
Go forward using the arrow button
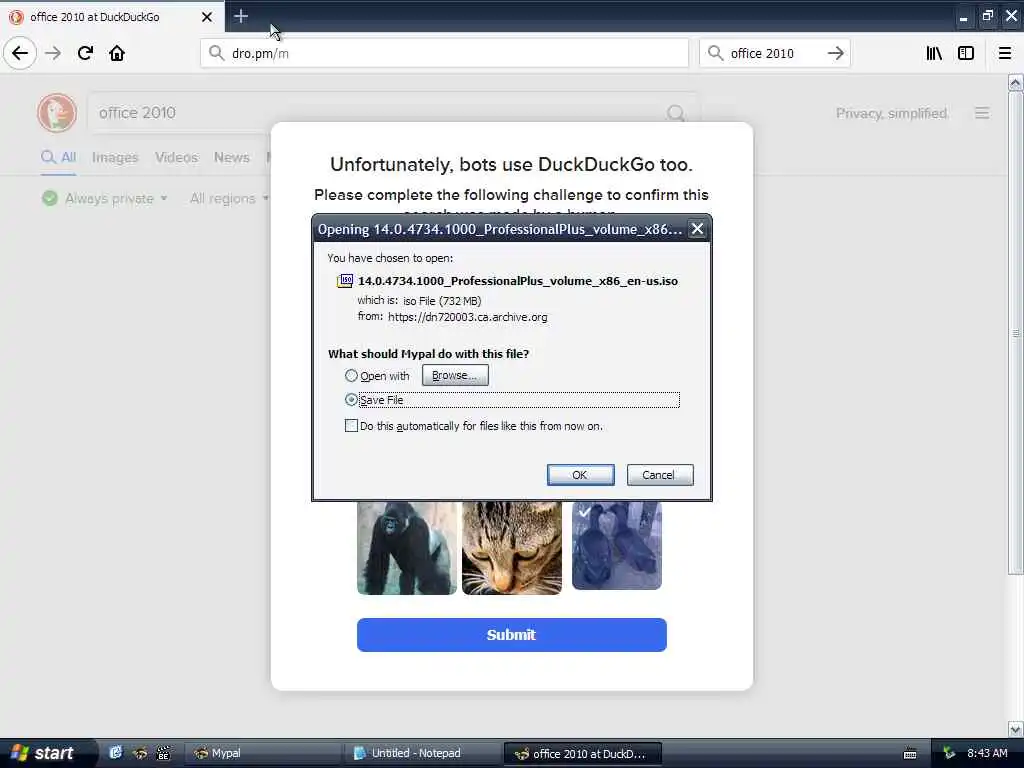point(53,53)
